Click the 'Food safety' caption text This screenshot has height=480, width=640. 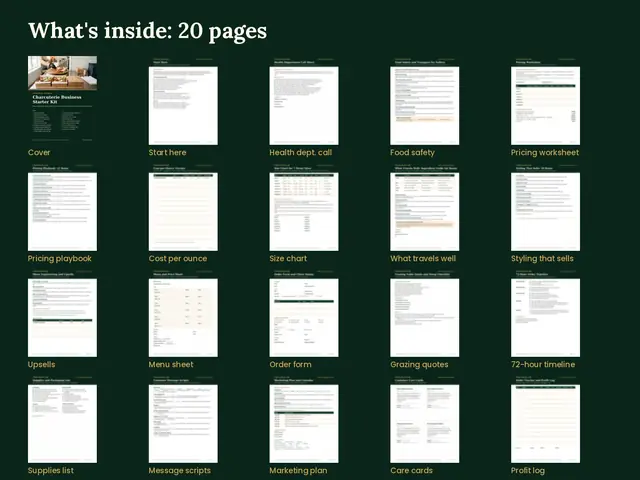click(x=412, y=153)
